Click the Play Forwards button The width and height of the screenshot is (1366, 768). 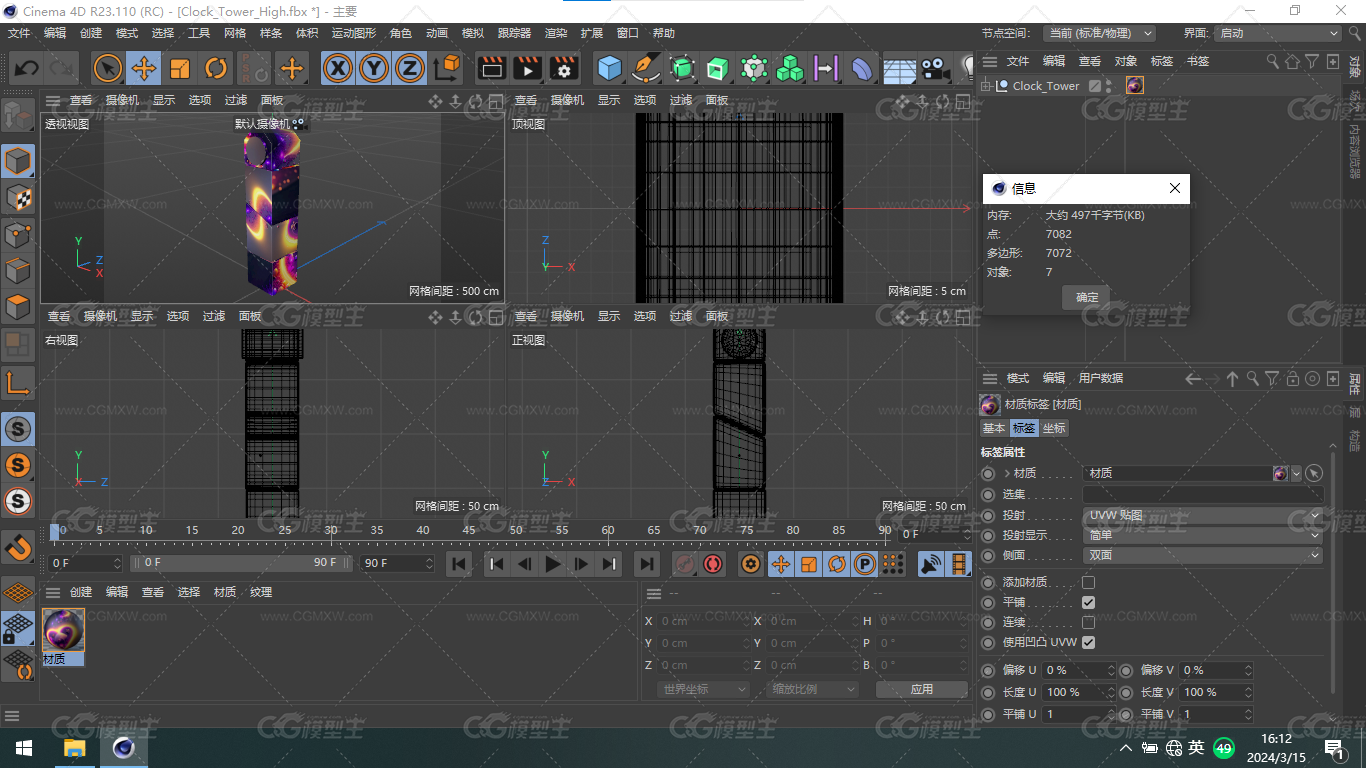(553, 564)
